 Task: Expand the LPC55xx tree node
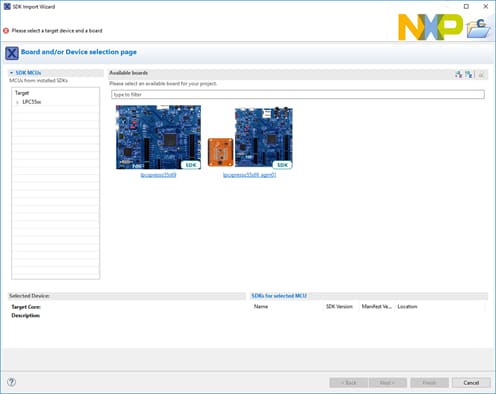click(17, 102)
